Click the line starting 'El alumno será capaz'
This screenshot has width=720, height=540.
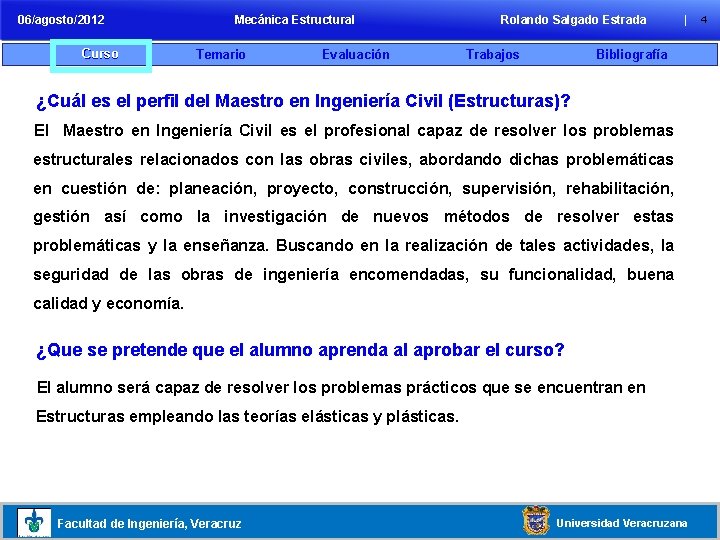(x=341, y=388)
